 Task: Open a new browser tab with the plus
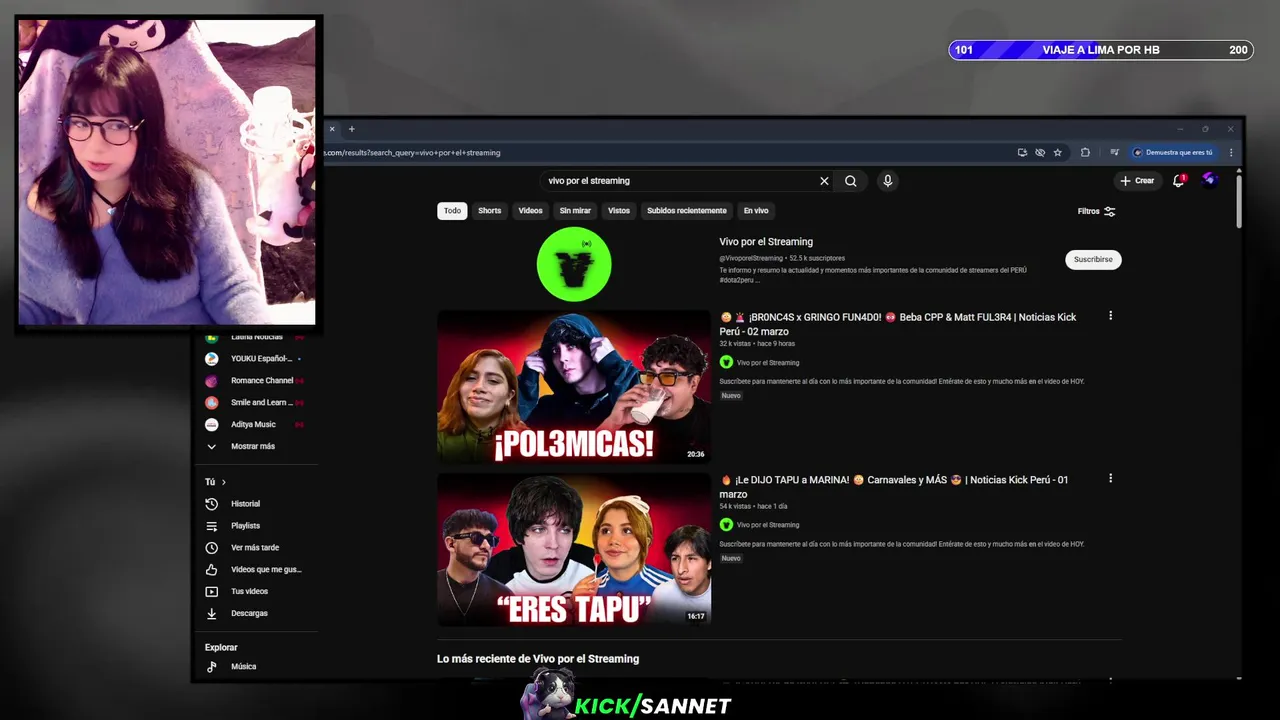(351, 129)
